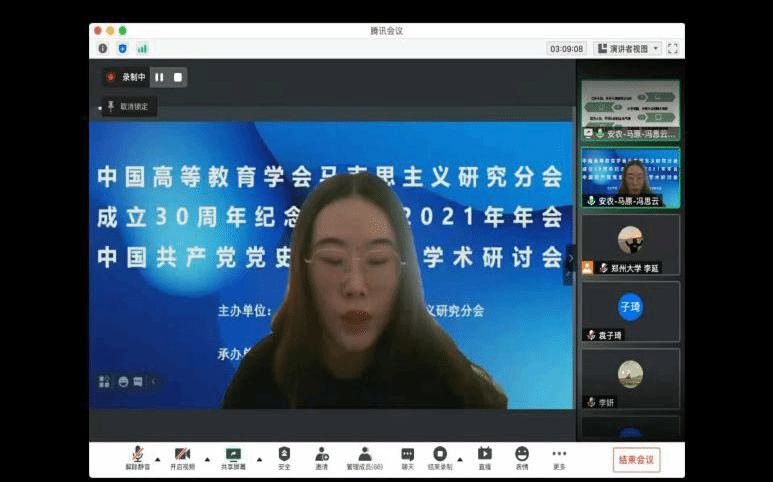Click 结束录制 to end recording
Viewport: 773px width, 482px height.
[440, 458]
